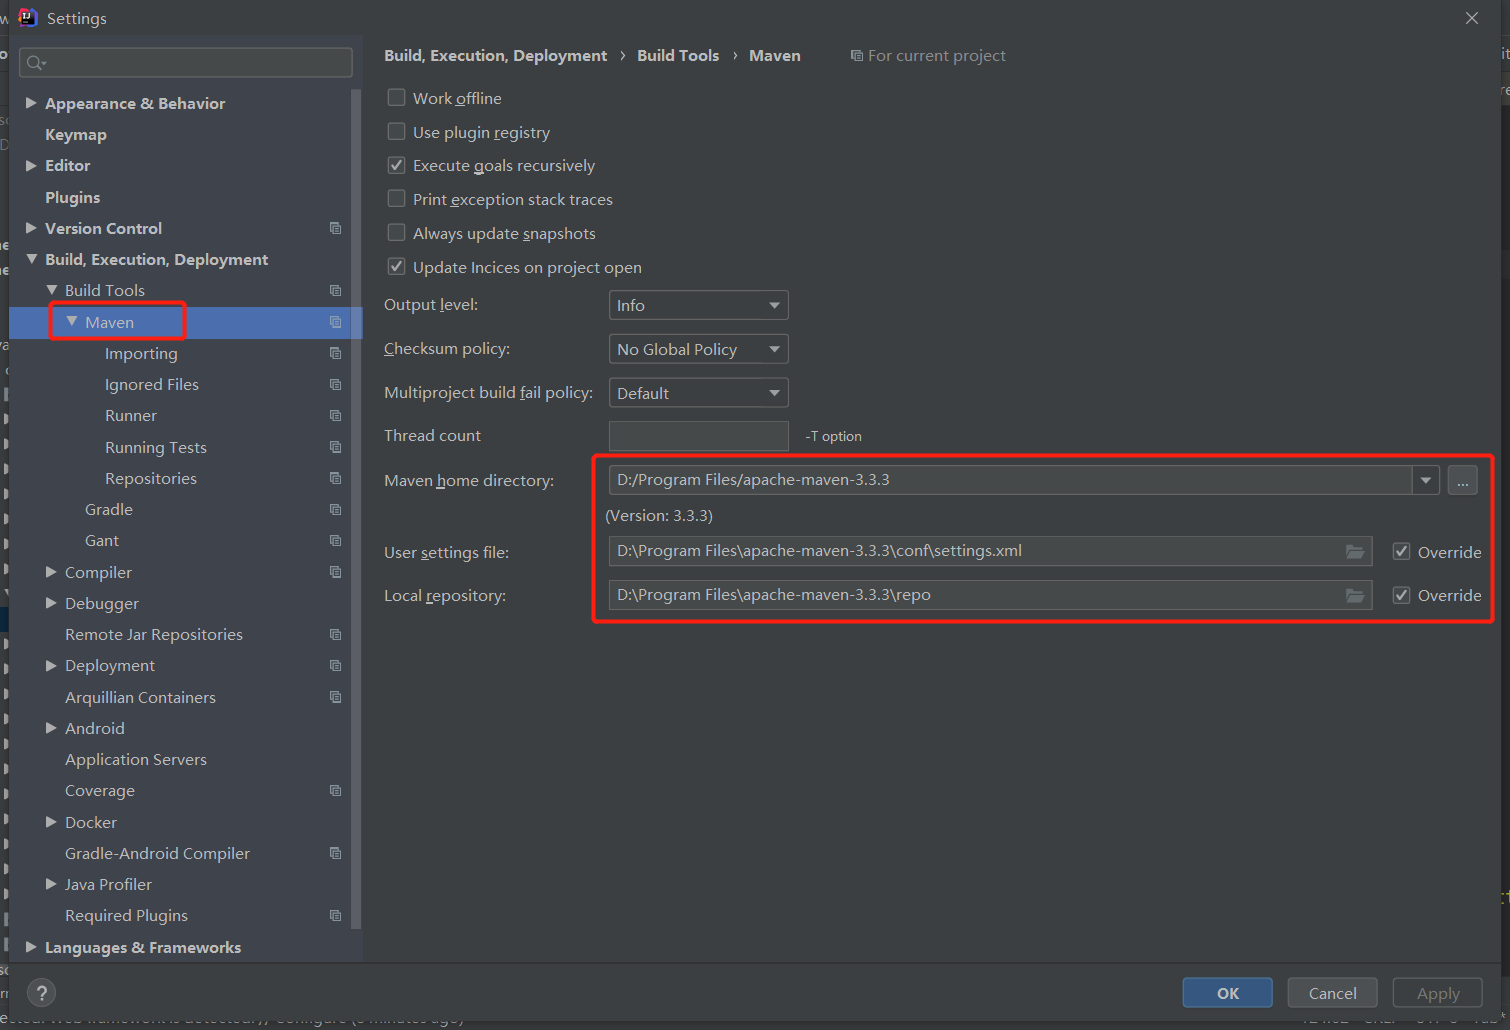The image size is (1510, 1030).
Task: Click Thread count input field
Action: 698,436
